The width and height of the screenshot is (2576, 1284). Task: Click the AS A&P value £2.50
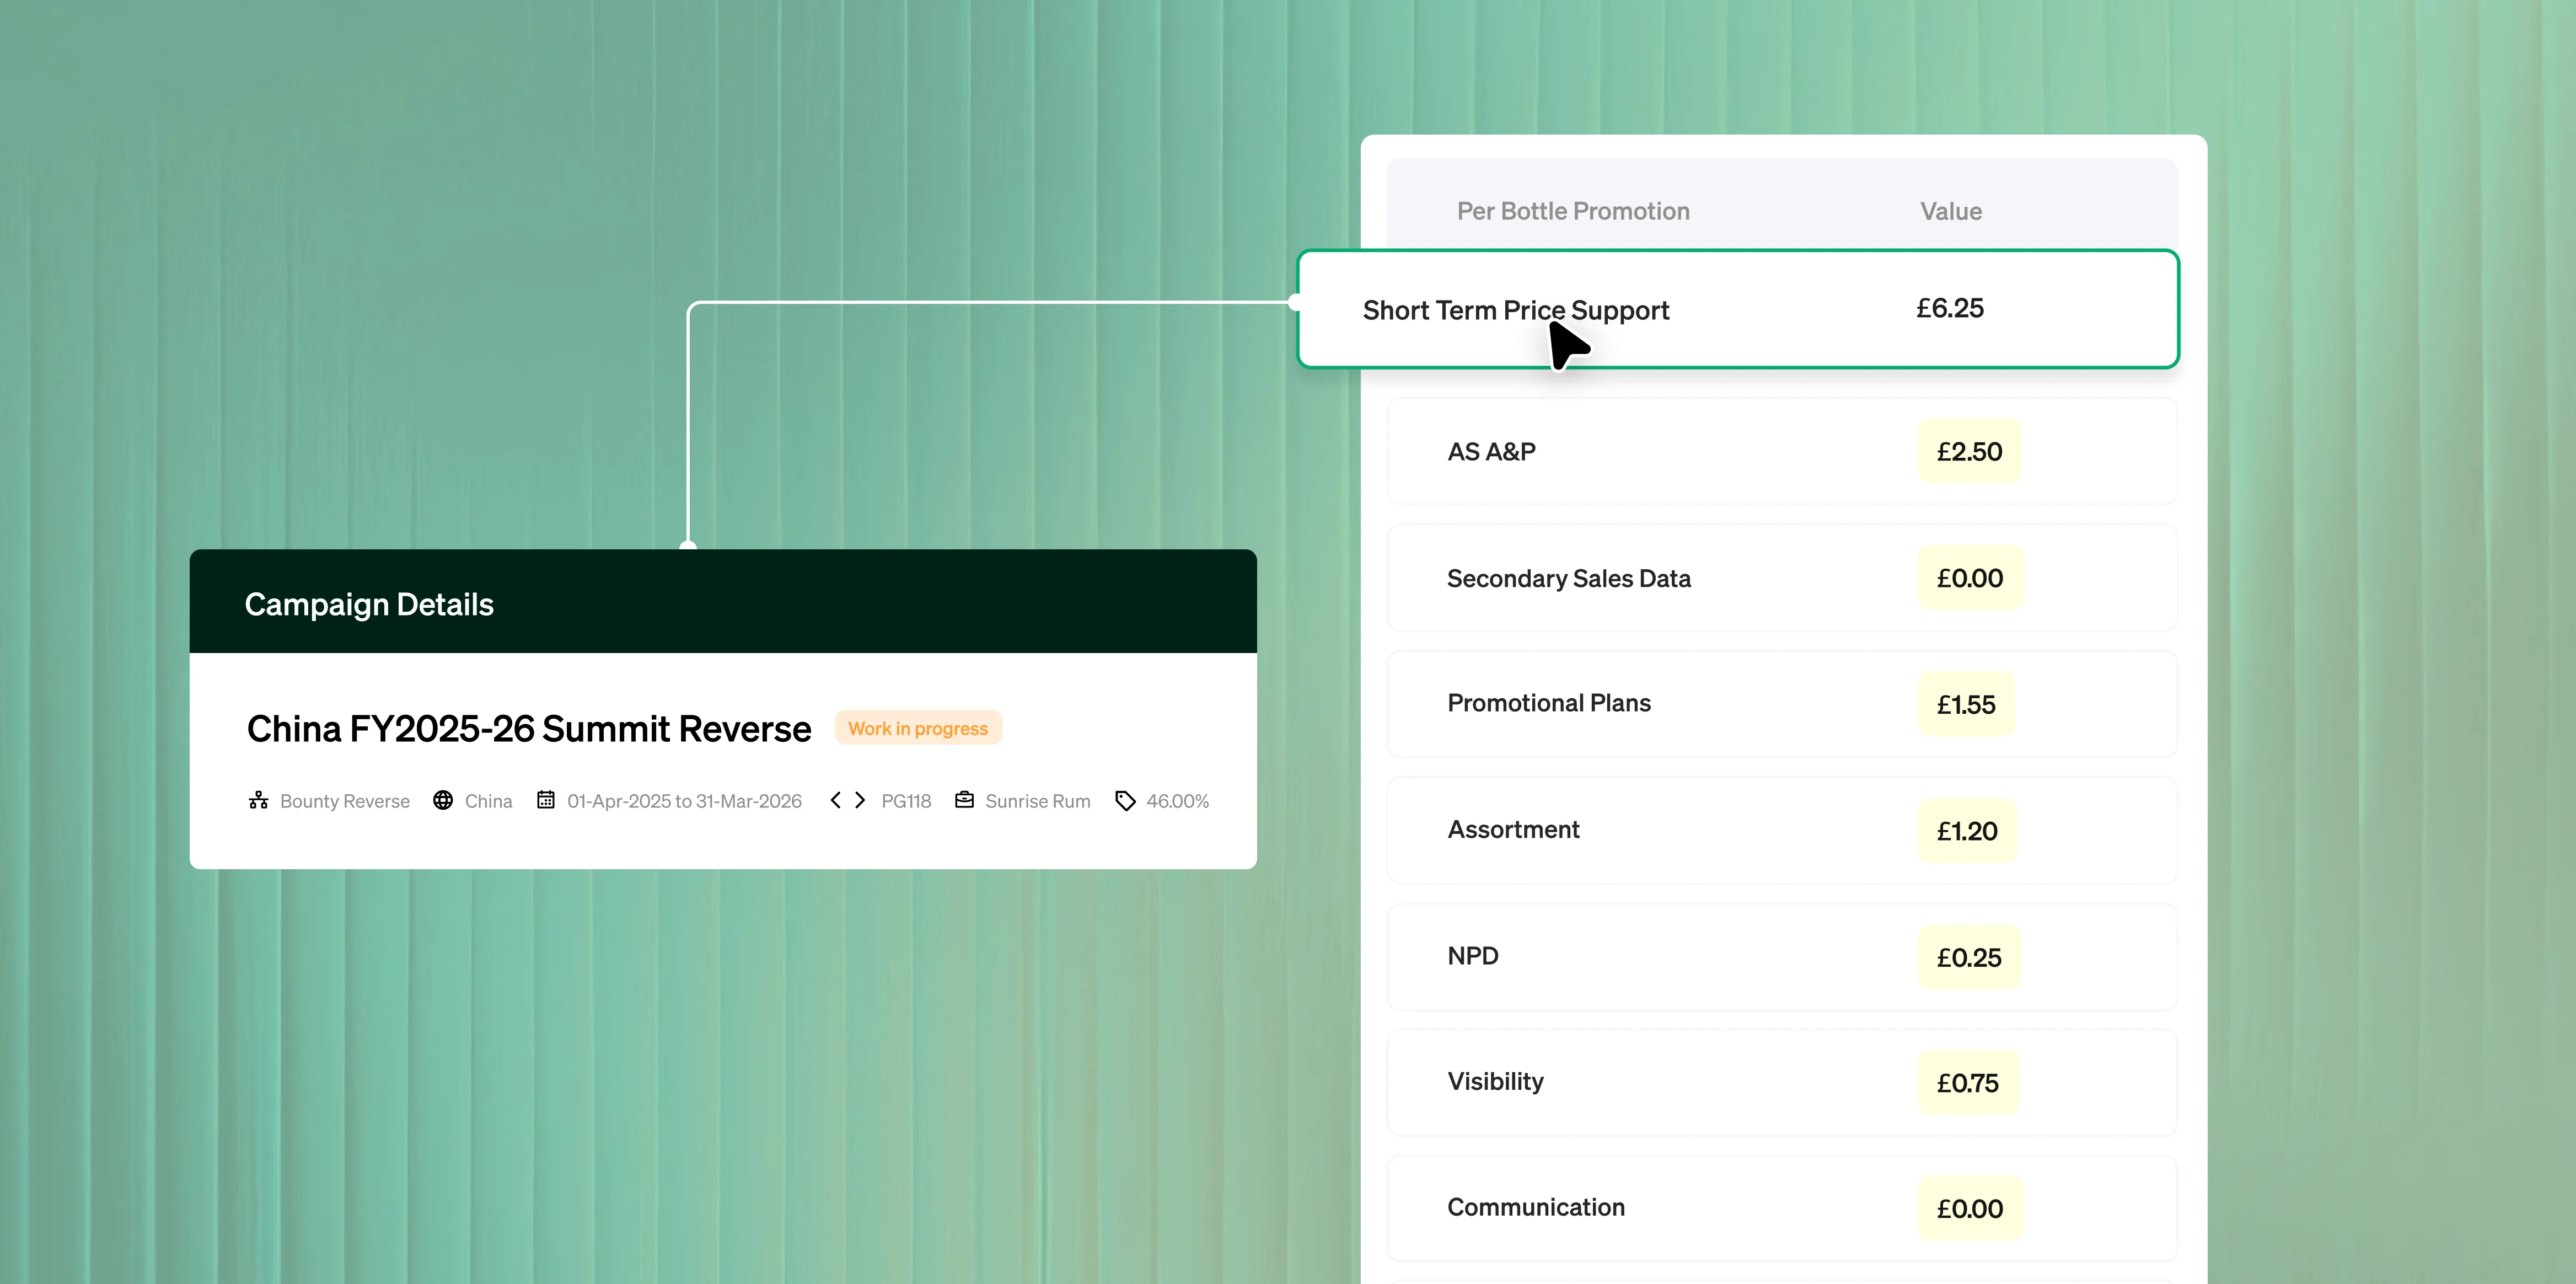(x=1968, y=452)
